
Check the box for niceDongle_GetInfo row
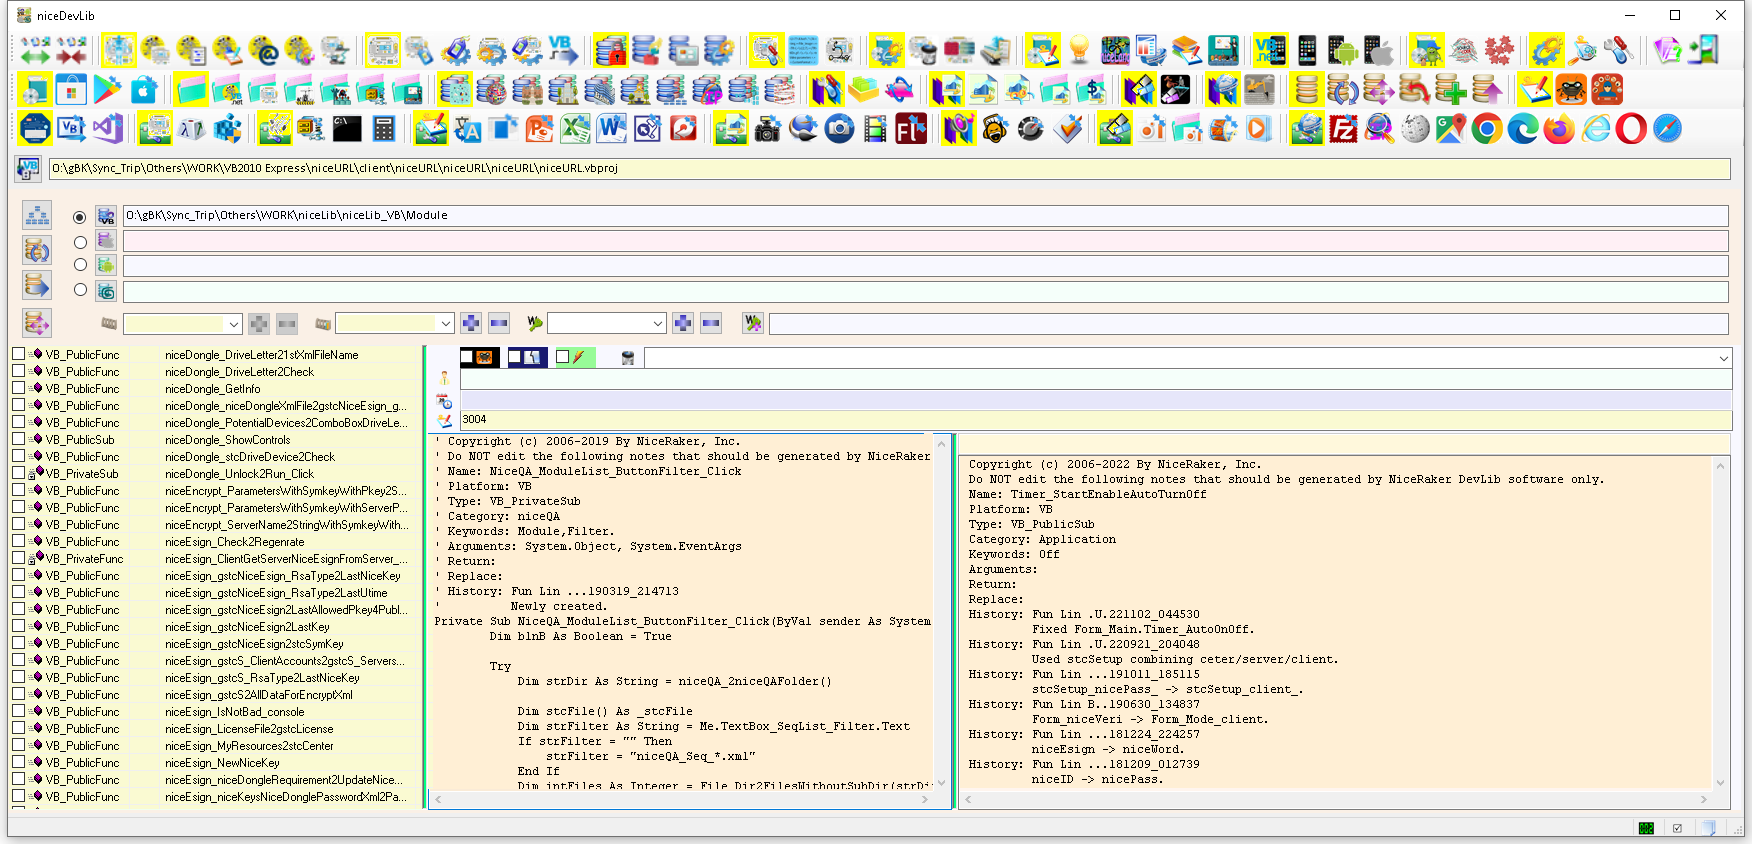(x=18, y=388)
